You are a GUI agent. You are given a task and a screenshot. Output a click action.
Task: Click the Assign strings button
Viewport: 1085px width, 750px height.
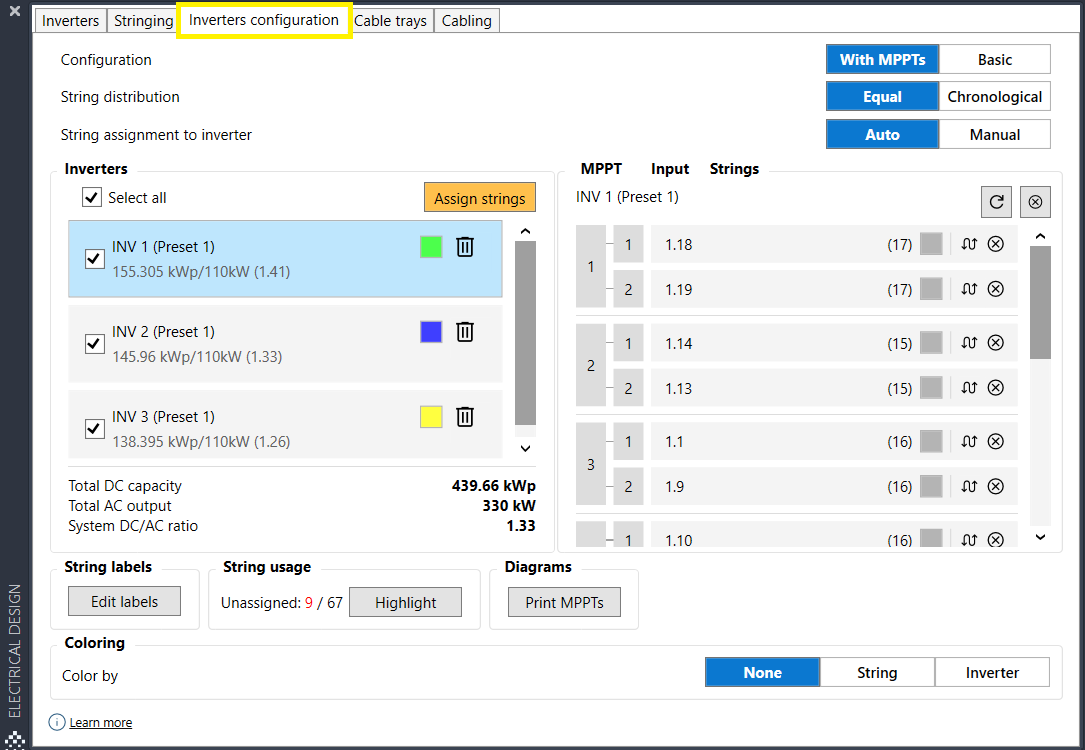(479, 197)
